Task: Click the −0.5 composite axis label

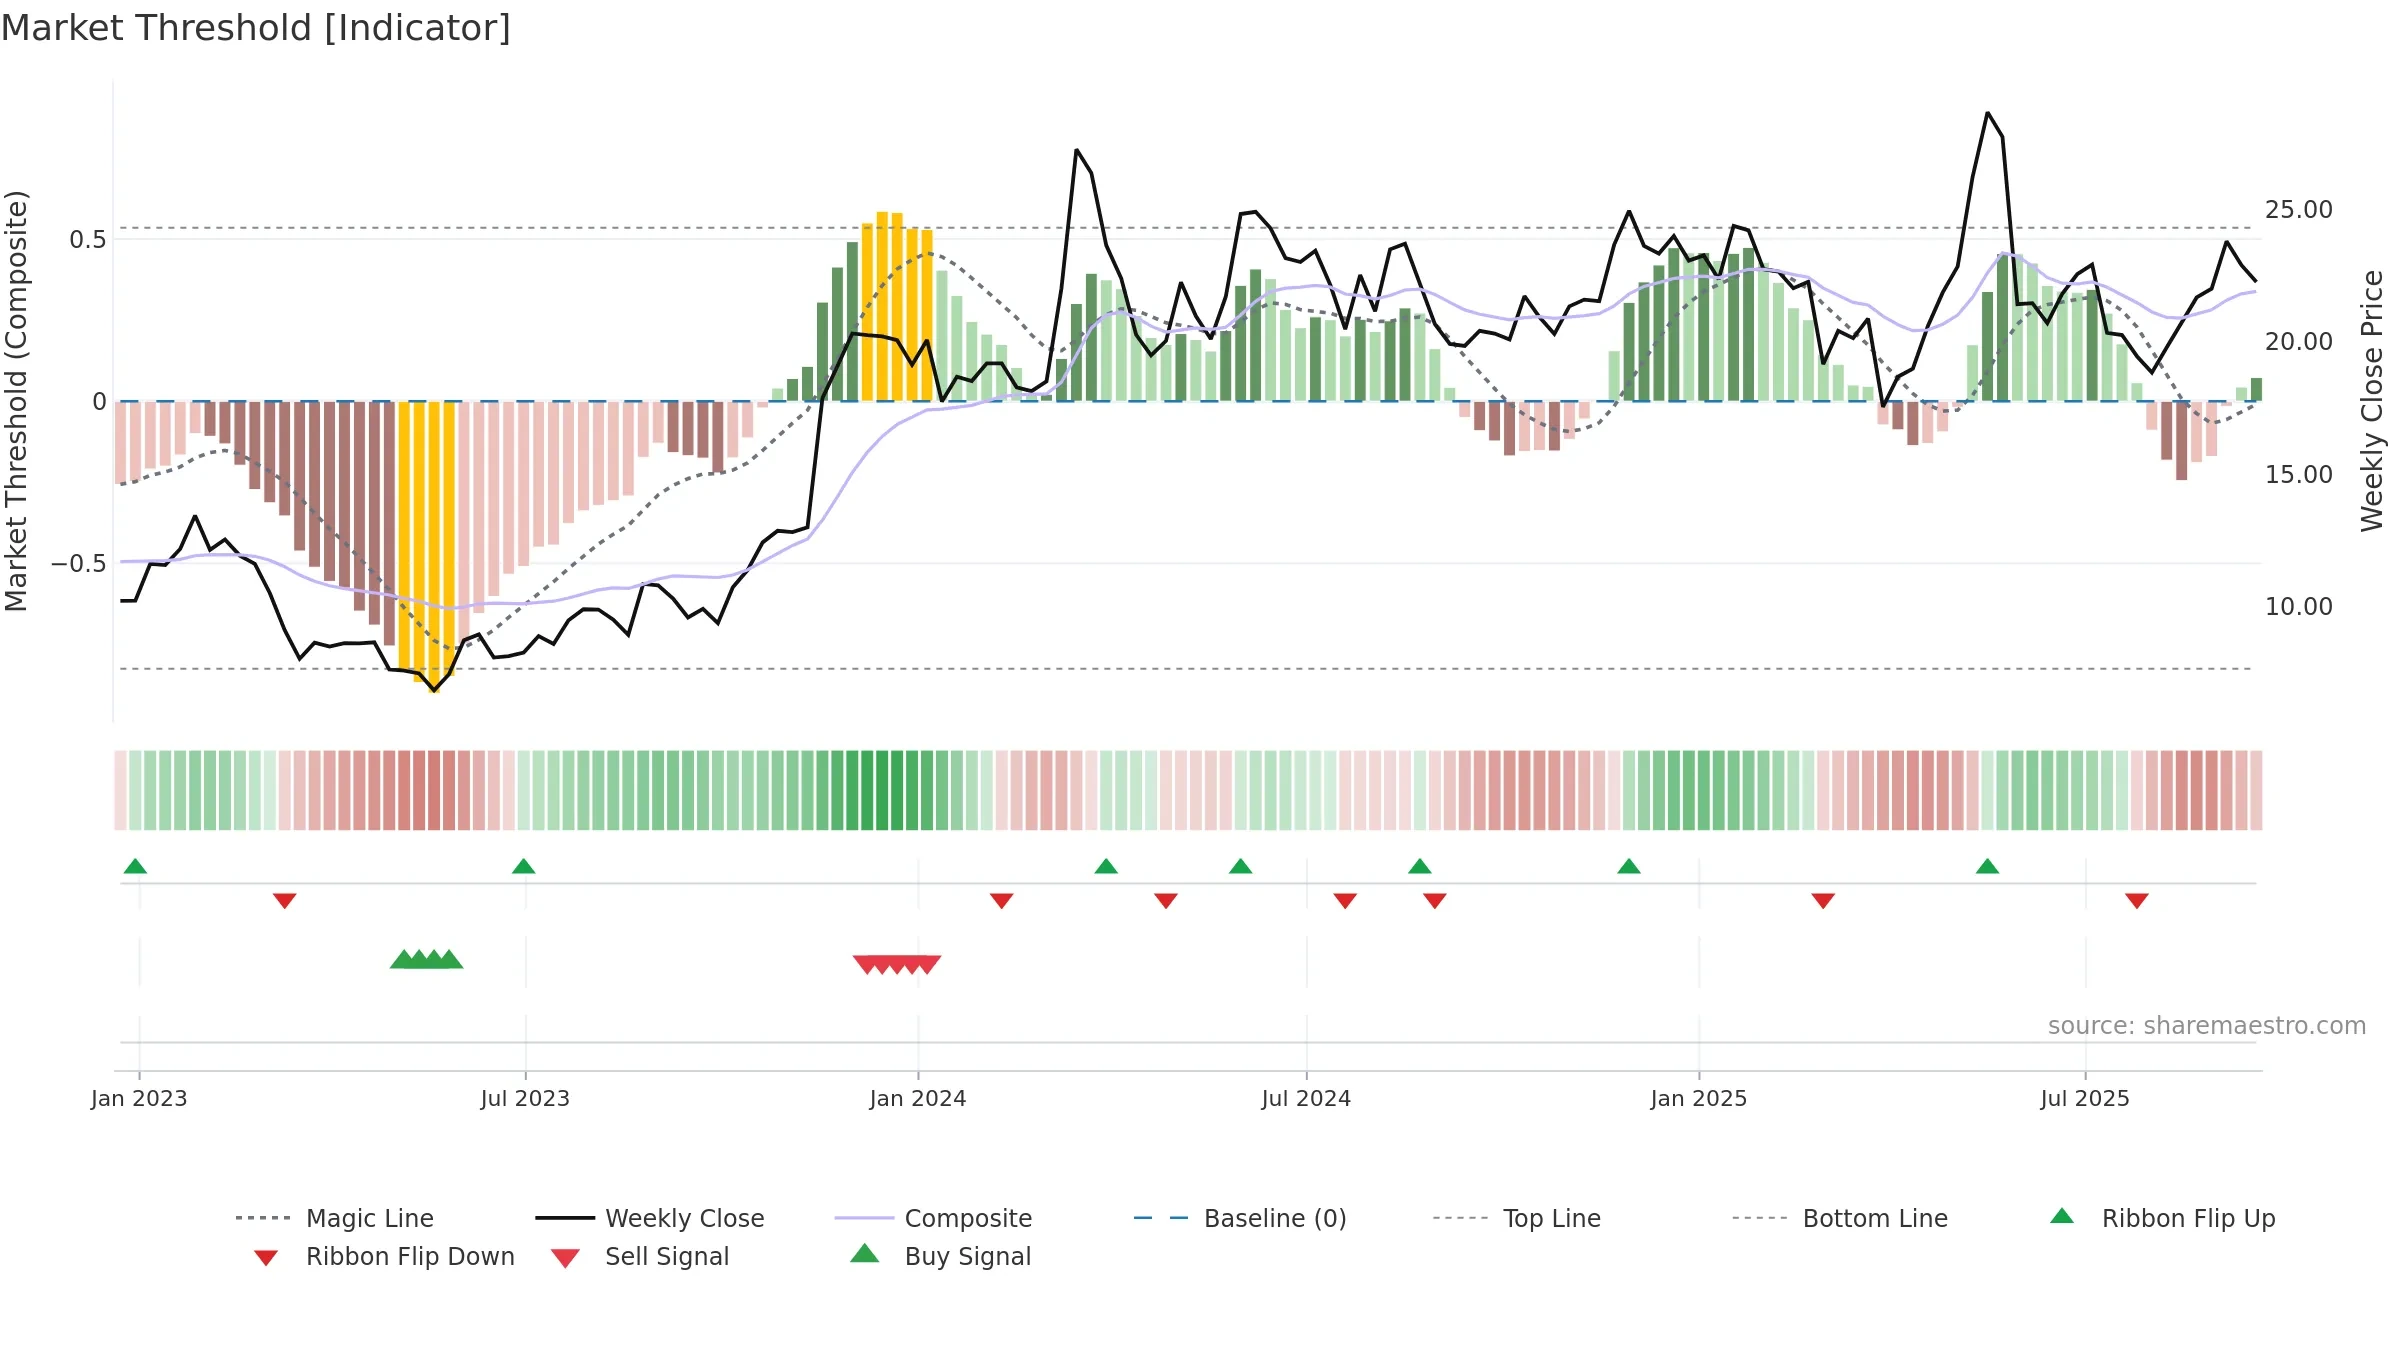Action: coord(79,564)
